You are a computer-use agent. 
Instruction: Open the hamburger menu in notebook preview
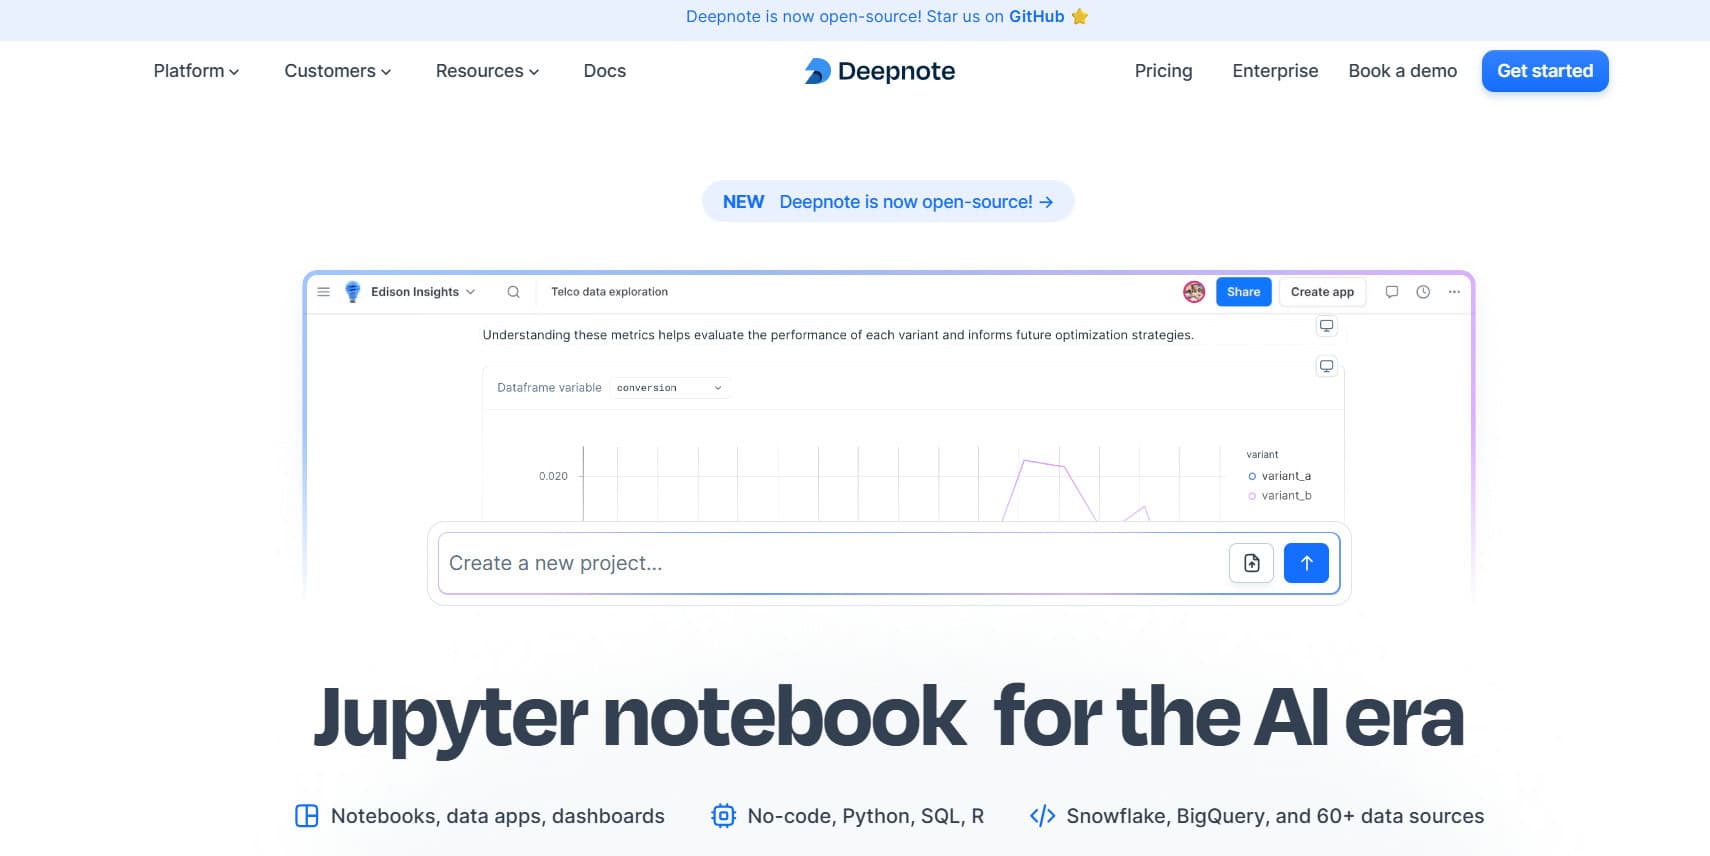(323, 292)
